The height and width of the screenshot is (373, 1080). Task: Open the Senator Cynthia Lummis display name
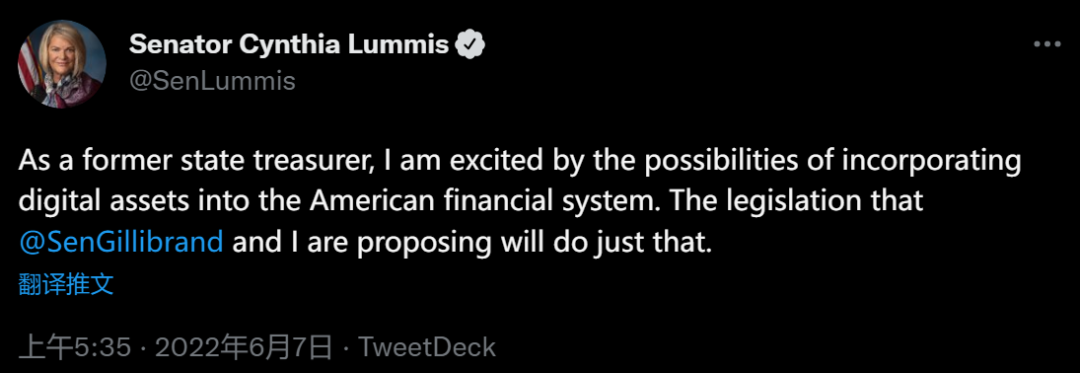coord(289,45)
